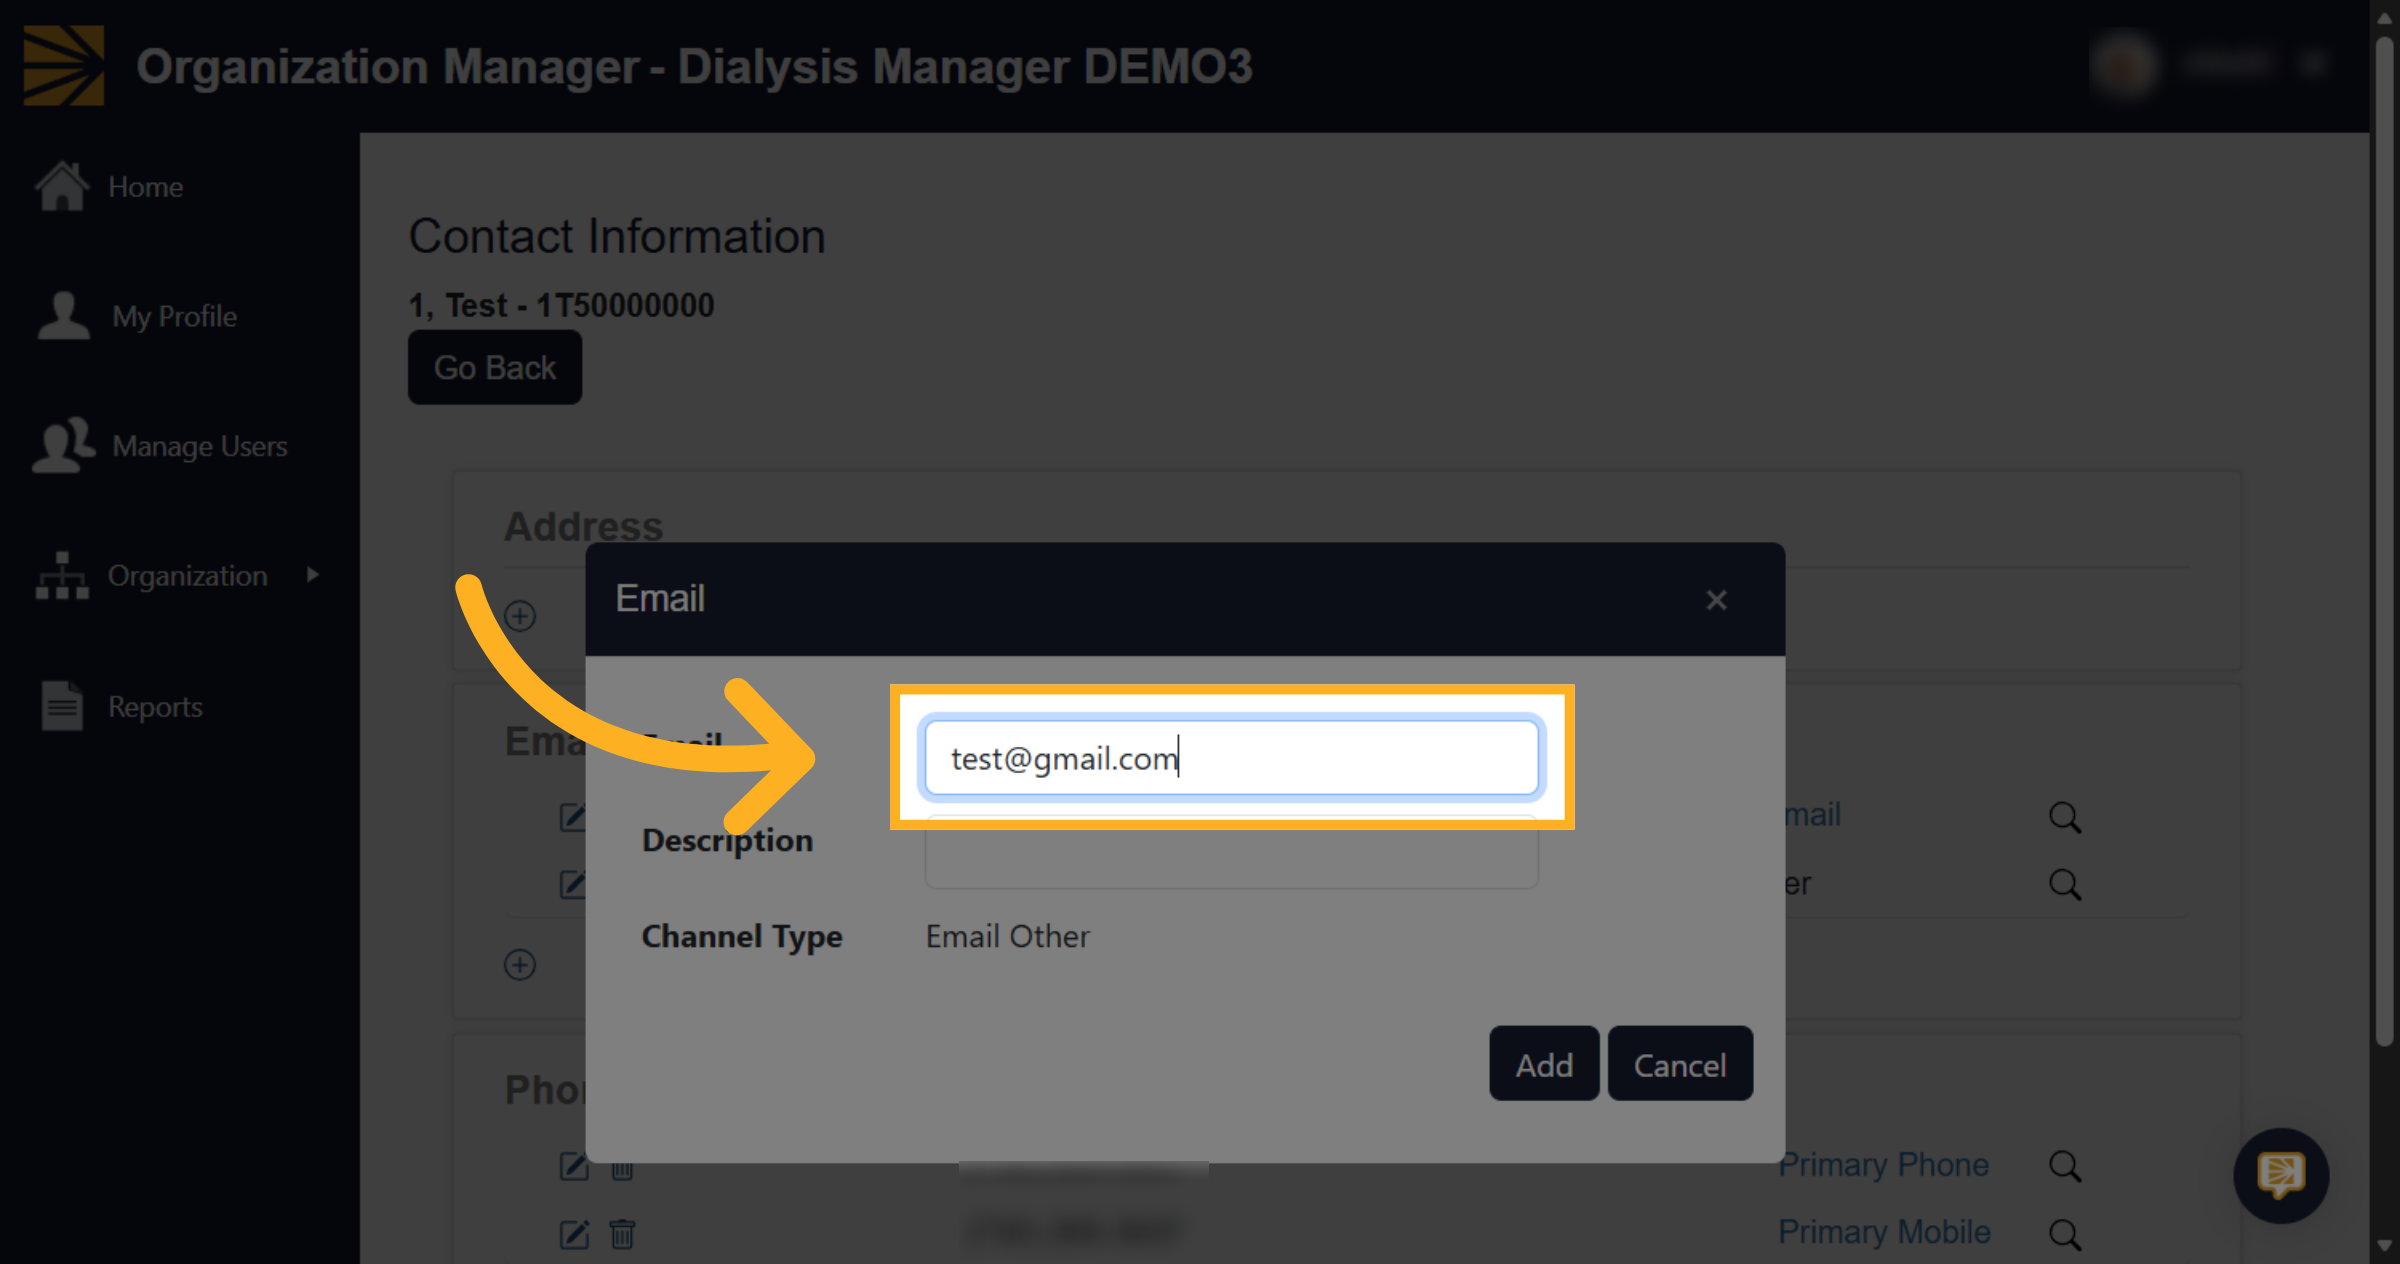The height and width of the screenshot is (1264, 2400).
Task: Delete the Primary Mobile phone entry
Action: [x=622, y=1234]
